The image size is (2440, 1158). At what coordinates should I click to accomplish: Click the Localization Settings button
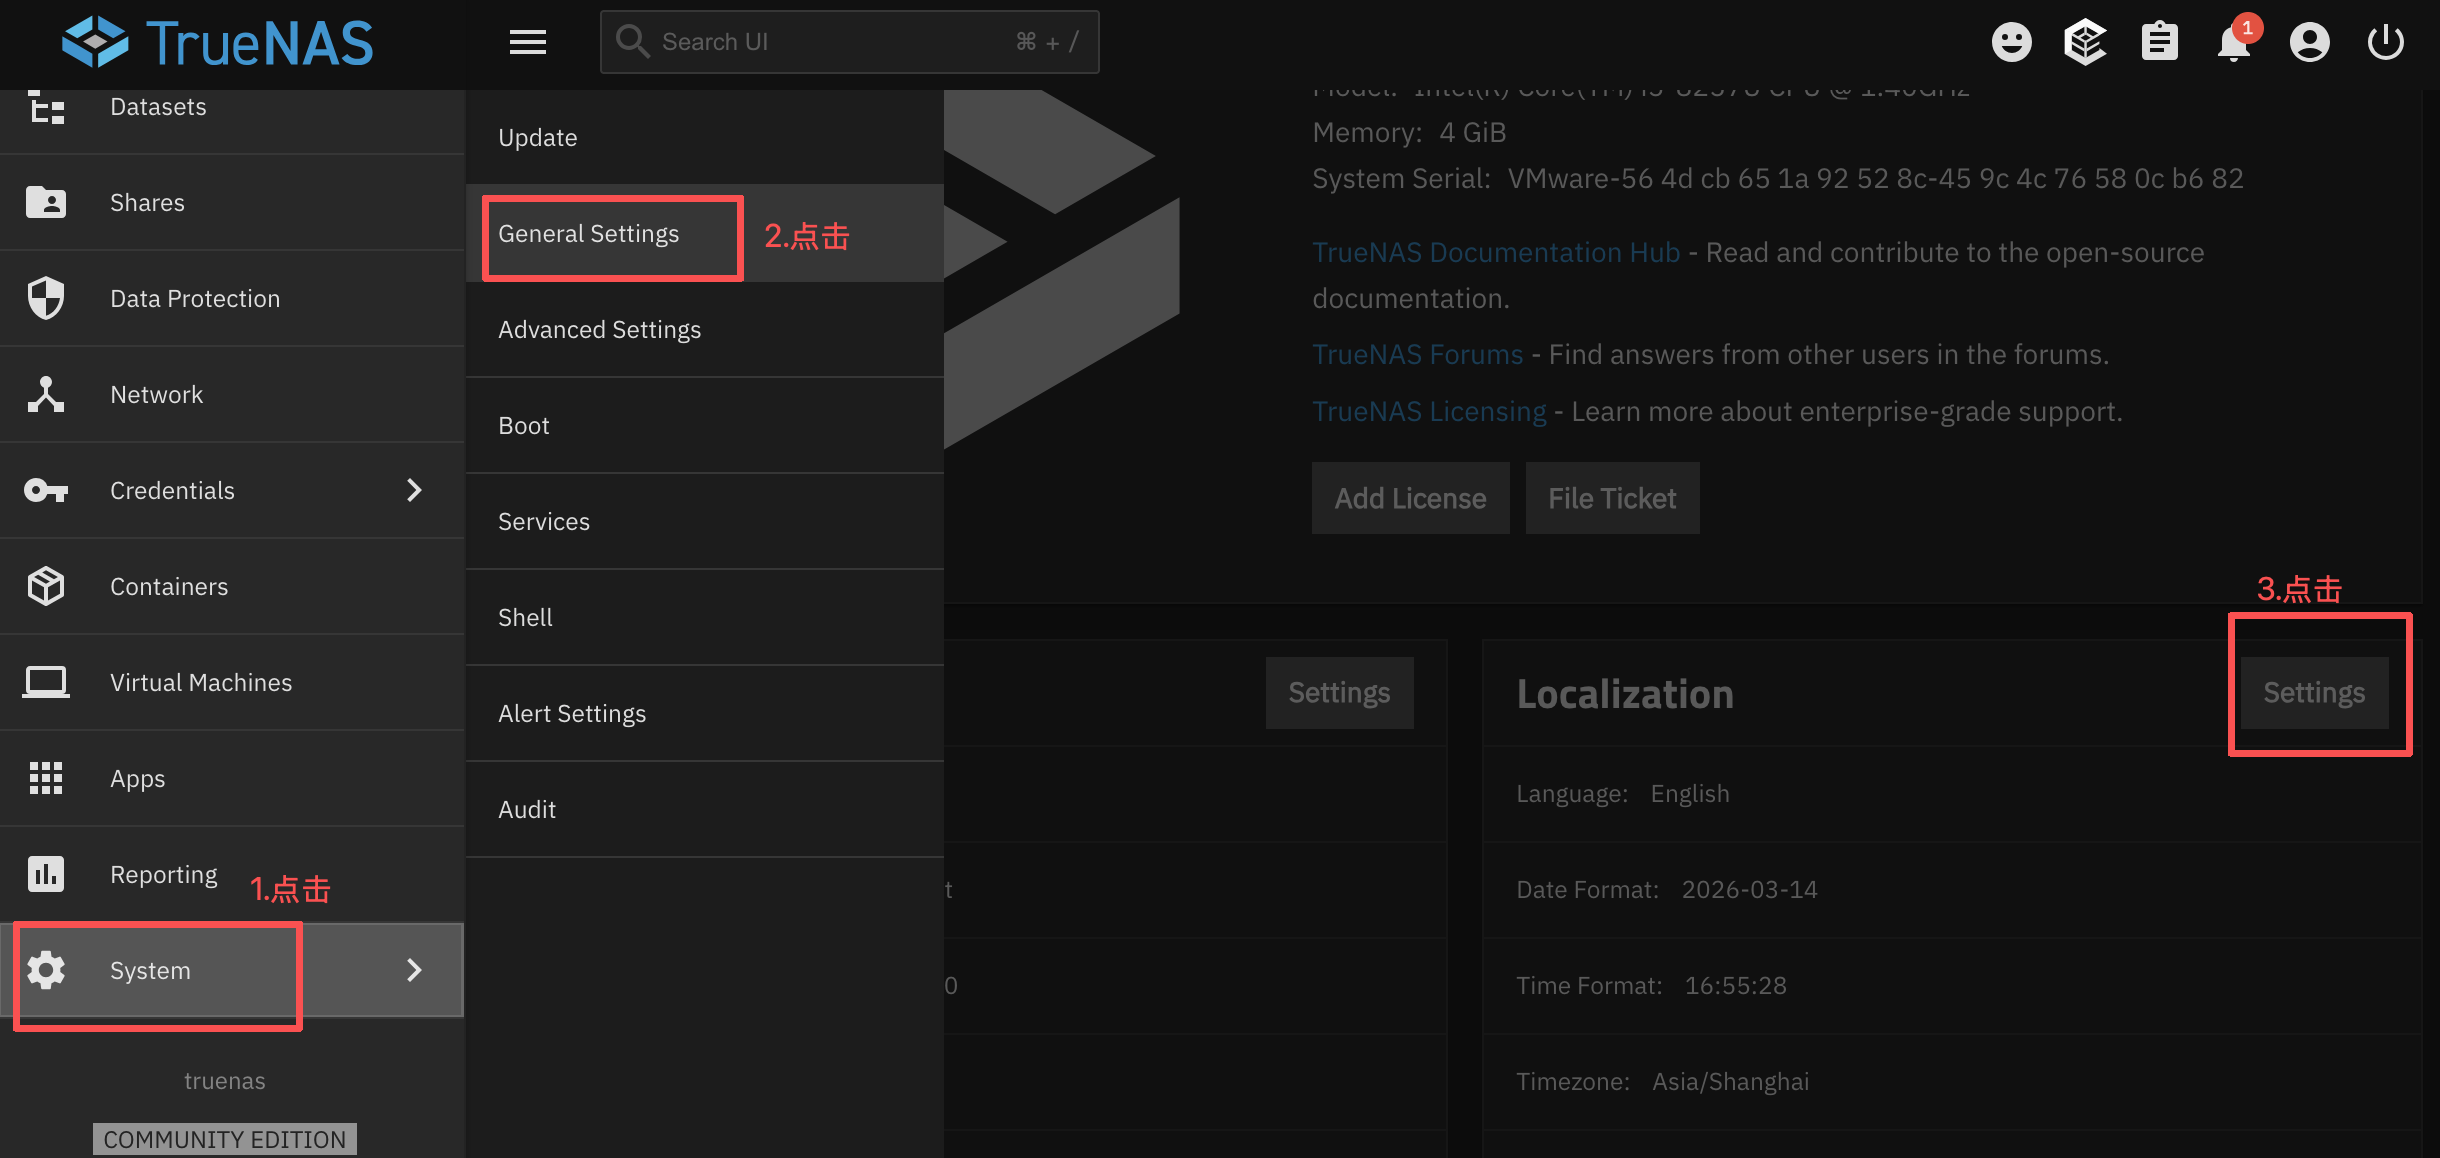2313,693
